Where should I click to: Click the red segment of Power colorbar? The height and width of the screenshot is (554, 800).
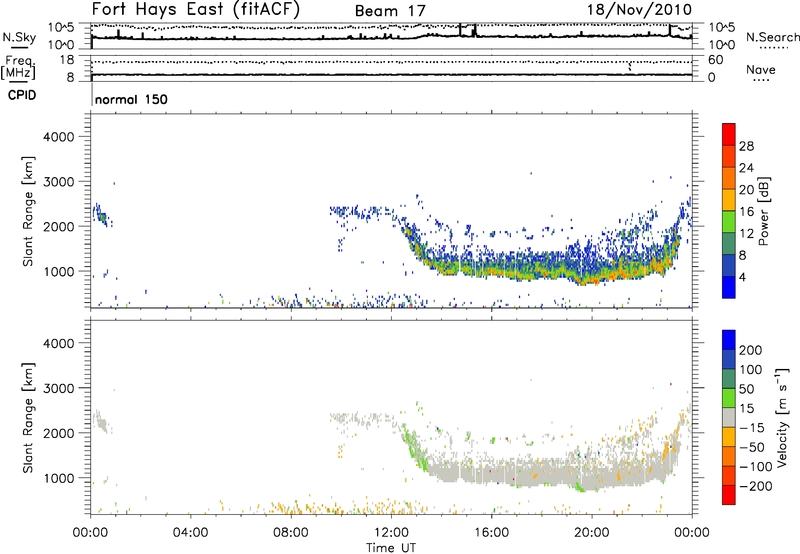click(729, 134)
